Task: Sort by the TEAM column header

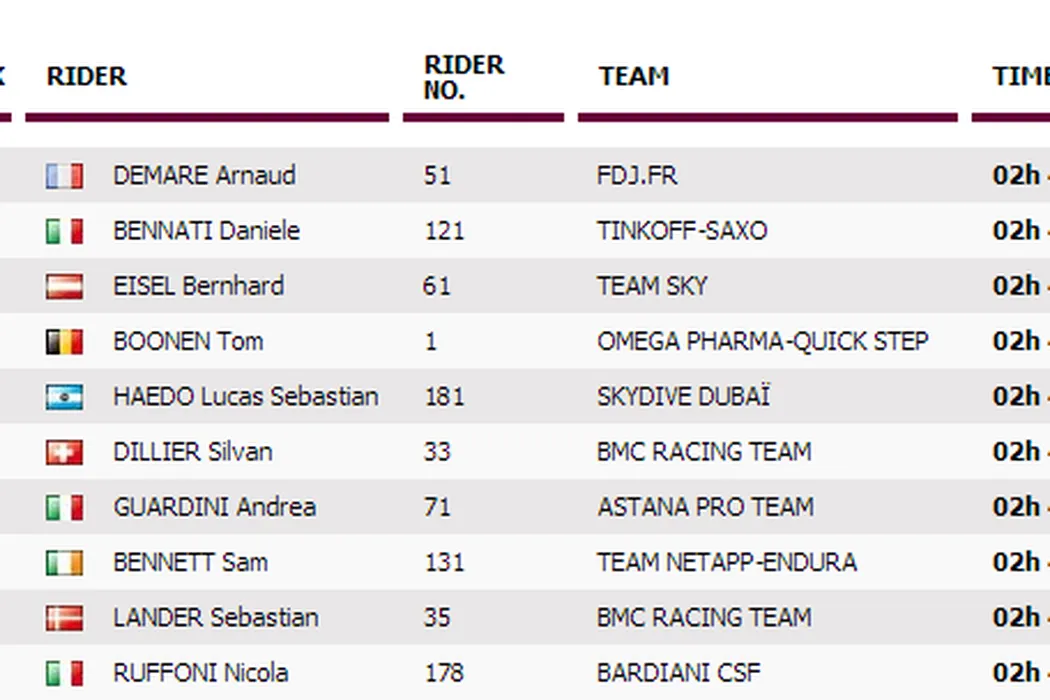Action: click(634, 77)
